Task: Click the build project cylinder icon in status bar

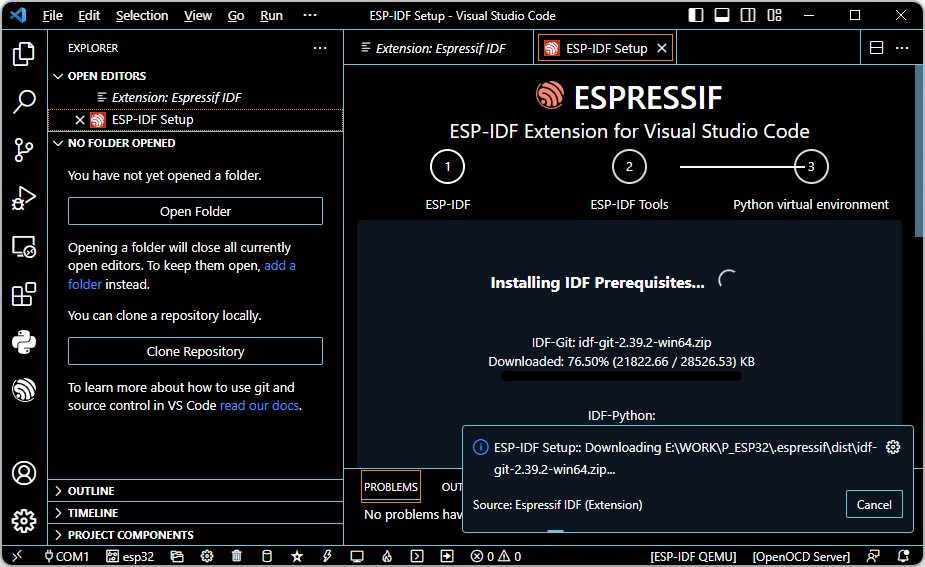Action: coord(267,556)
